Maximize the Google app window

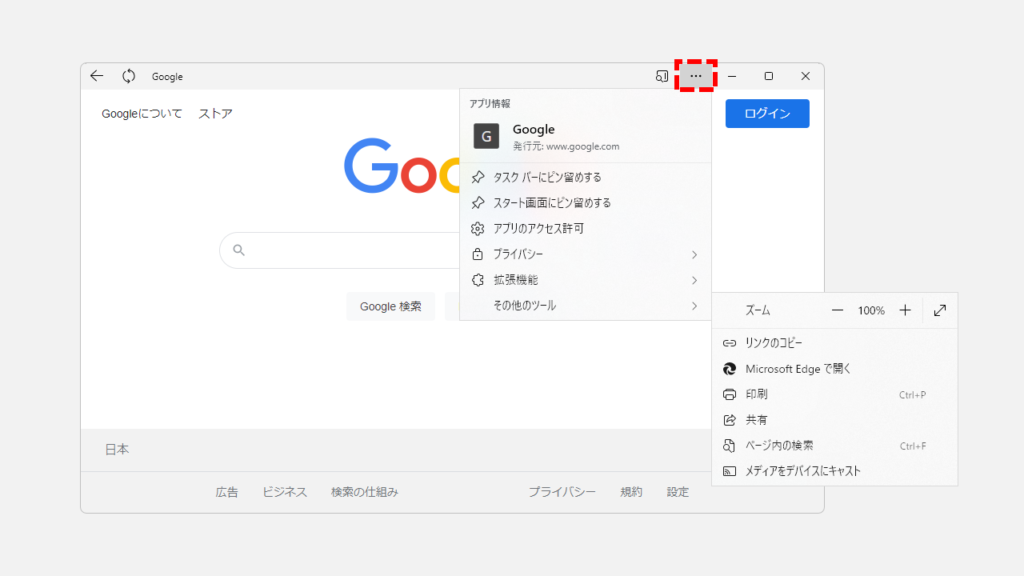(769, 76)
